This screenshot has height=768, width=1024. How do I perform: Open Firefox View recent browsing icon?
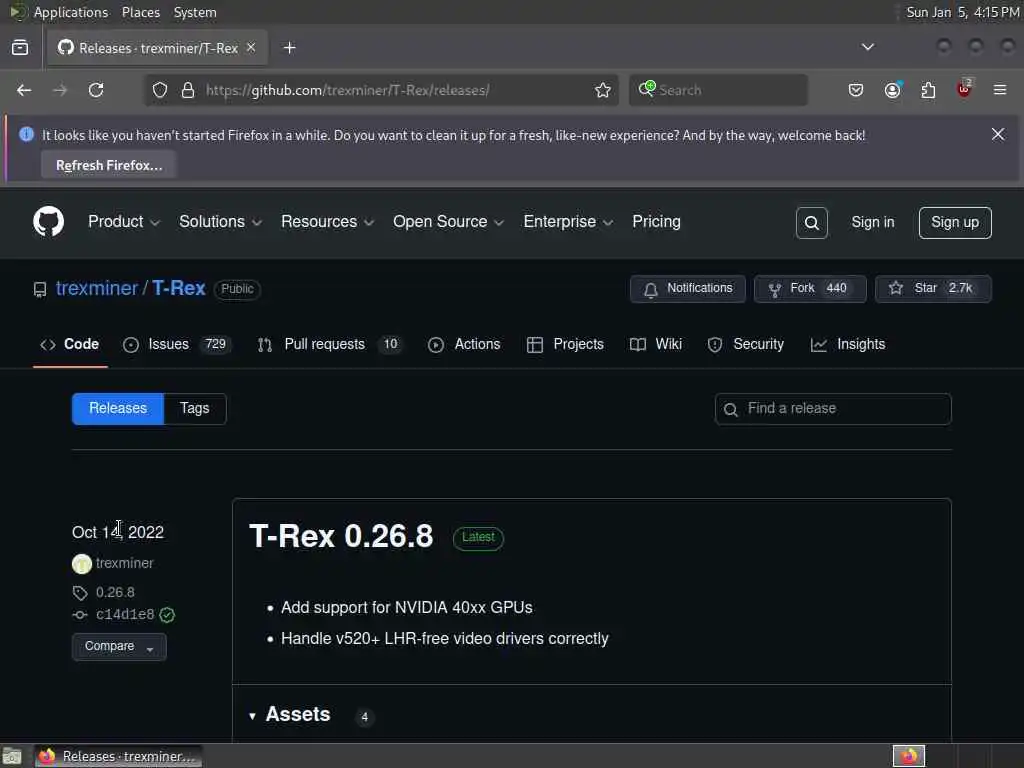[20, 48]
